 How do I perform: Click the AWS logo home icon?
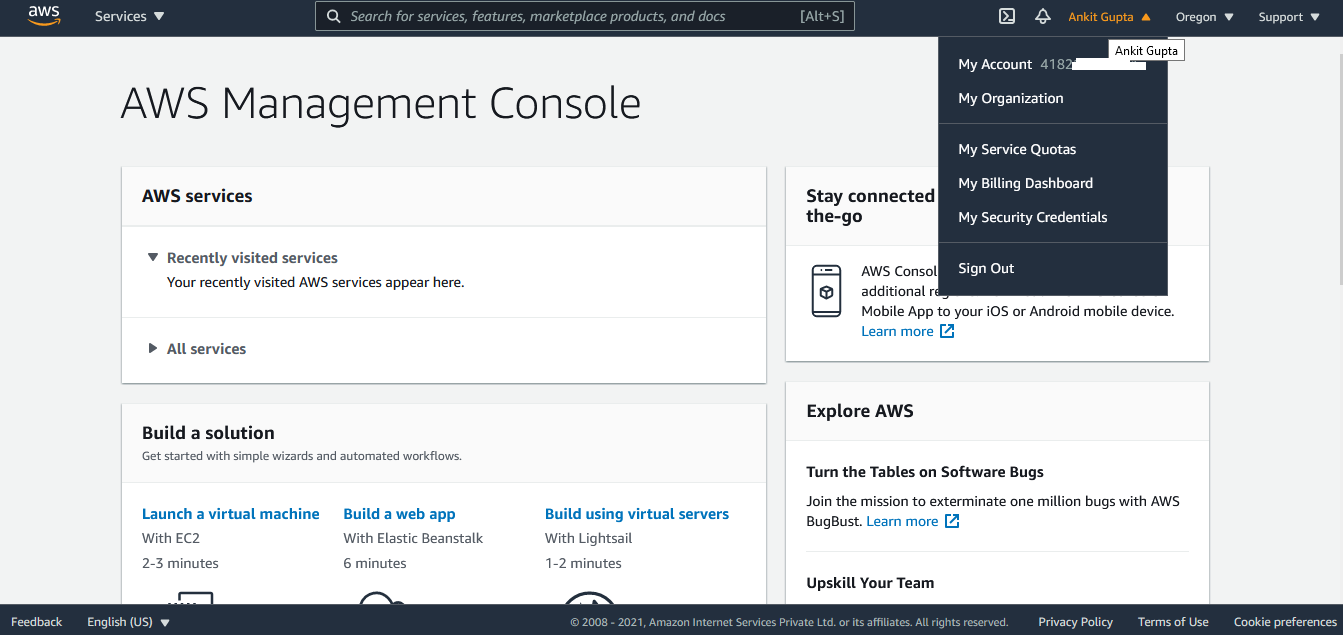(44, 16)
